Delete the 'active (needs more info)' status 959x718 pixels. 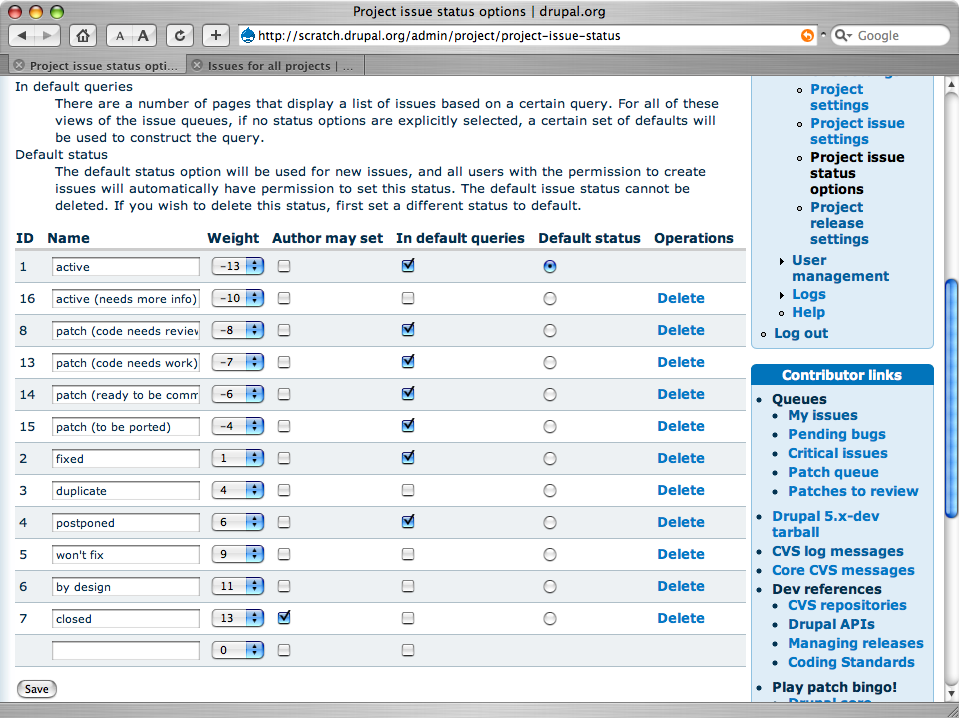(681, 298)
